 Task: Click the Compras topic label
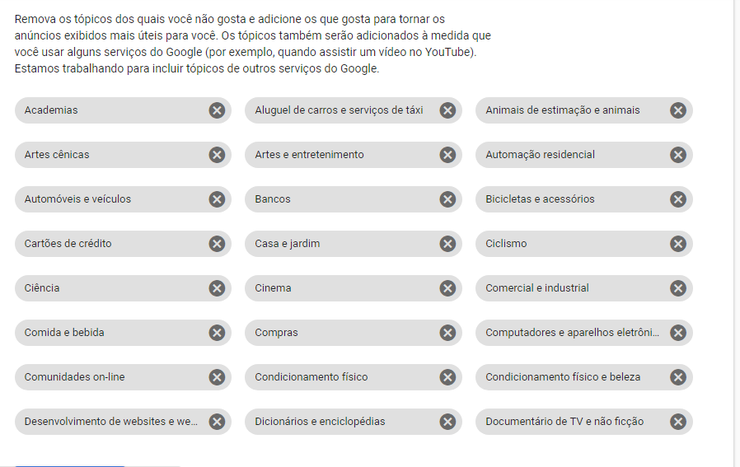(x=276, y=333)
